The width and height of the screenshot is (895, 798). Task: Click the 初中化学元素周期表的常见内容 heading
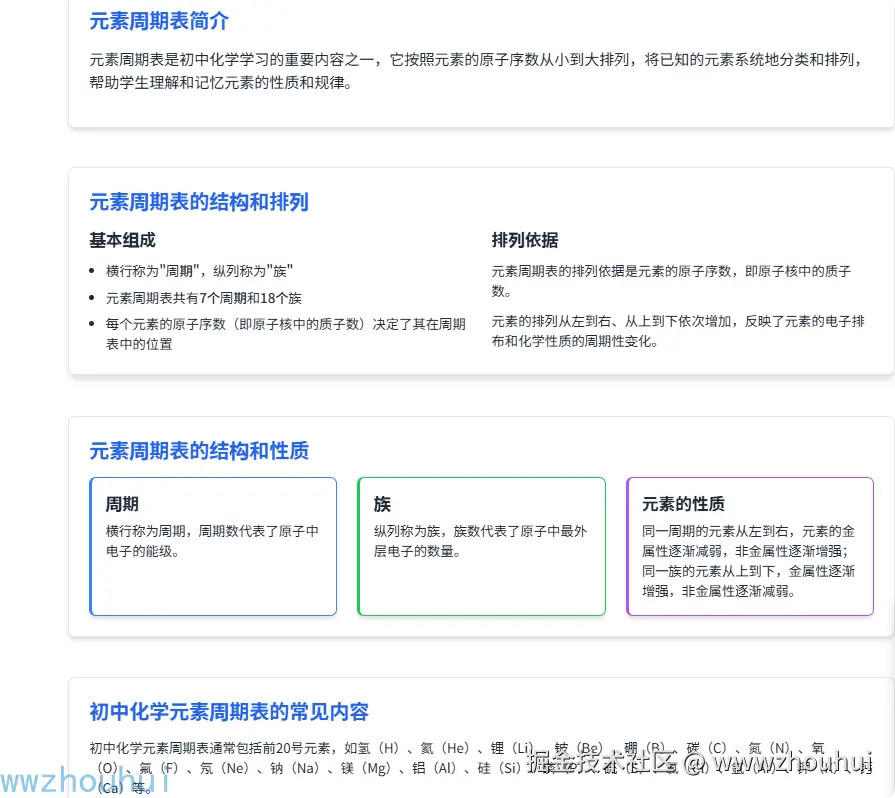[x=229, y=712]
